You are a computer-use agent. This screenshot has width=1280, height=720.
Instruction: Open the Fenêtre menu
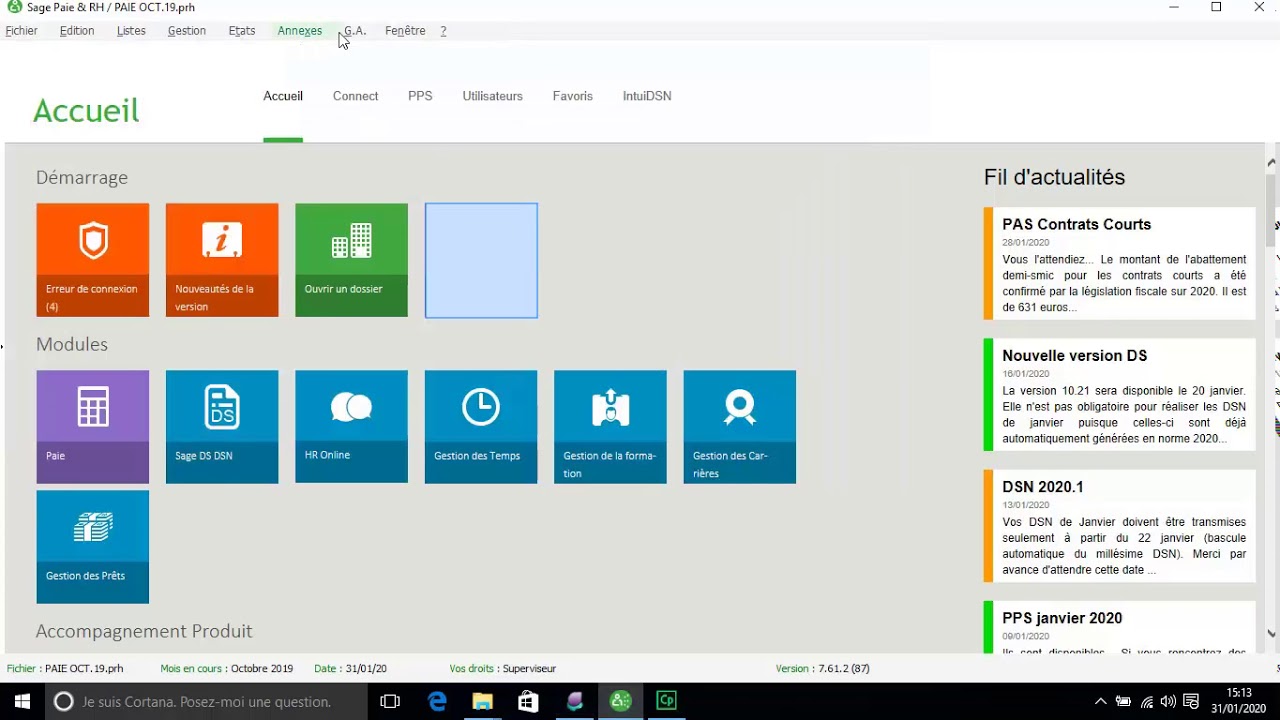[405, 31]
